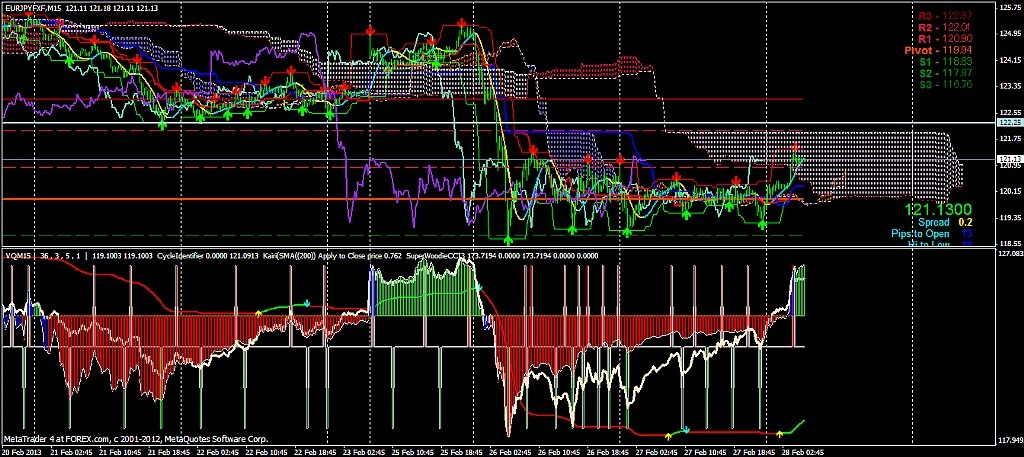Click the R3 - 122.97 pivot label
The height and width of the screenshot is (457, 1024).
click(x=947, y=16)
